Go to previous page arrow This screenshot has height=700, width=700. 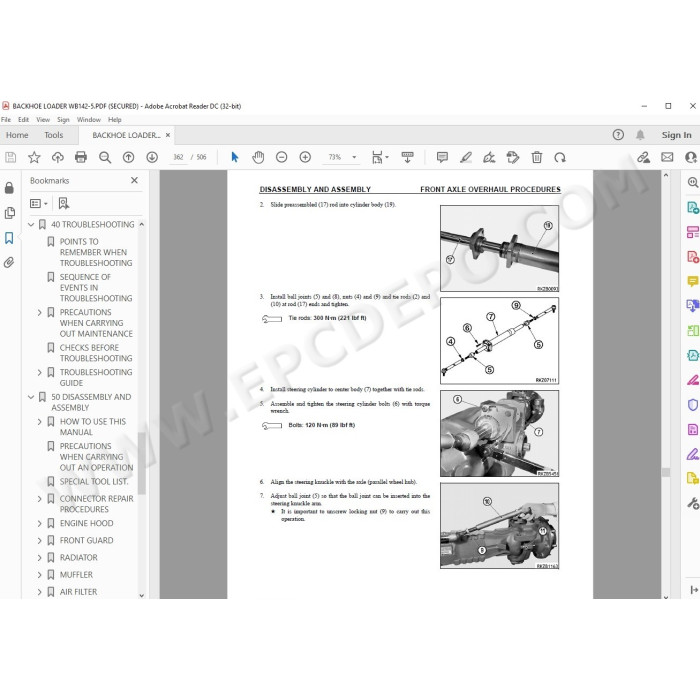click(129, 157)
